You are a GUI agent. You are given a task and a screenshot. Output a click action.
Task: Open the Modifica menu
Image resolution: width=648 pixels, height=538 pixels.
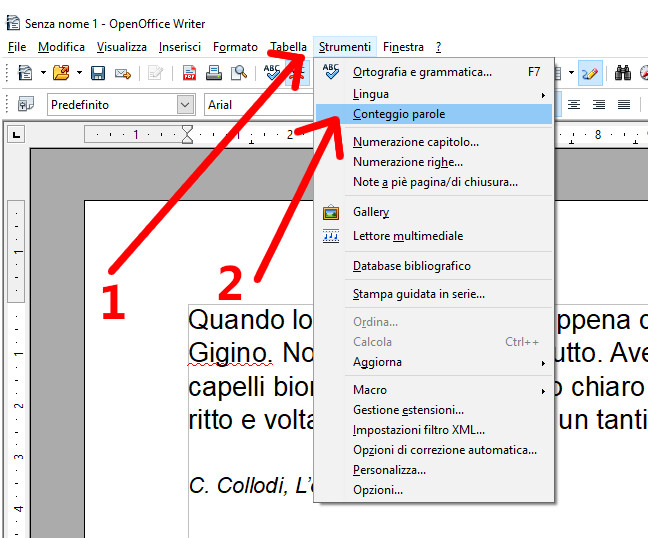pos(61,47)
